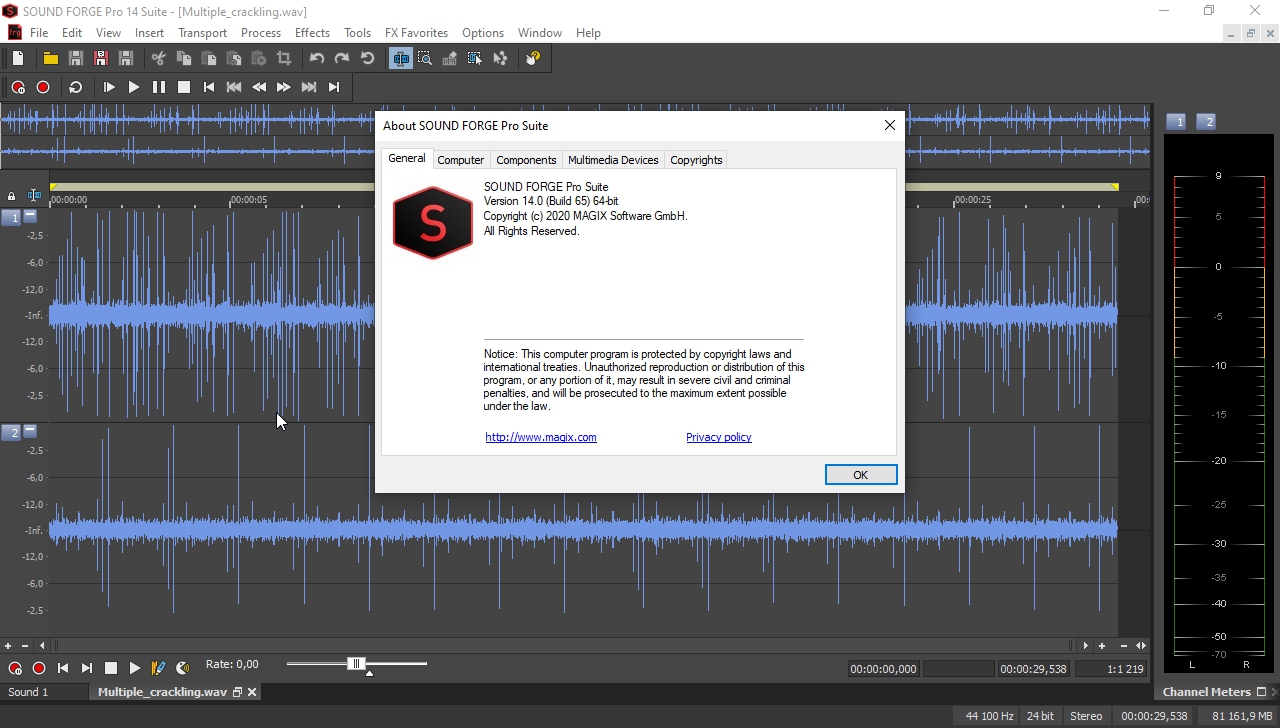The width and height of the screenshot is (1280, 728).
Task: Open the Transport menu
Action: (x=203, y=33)
